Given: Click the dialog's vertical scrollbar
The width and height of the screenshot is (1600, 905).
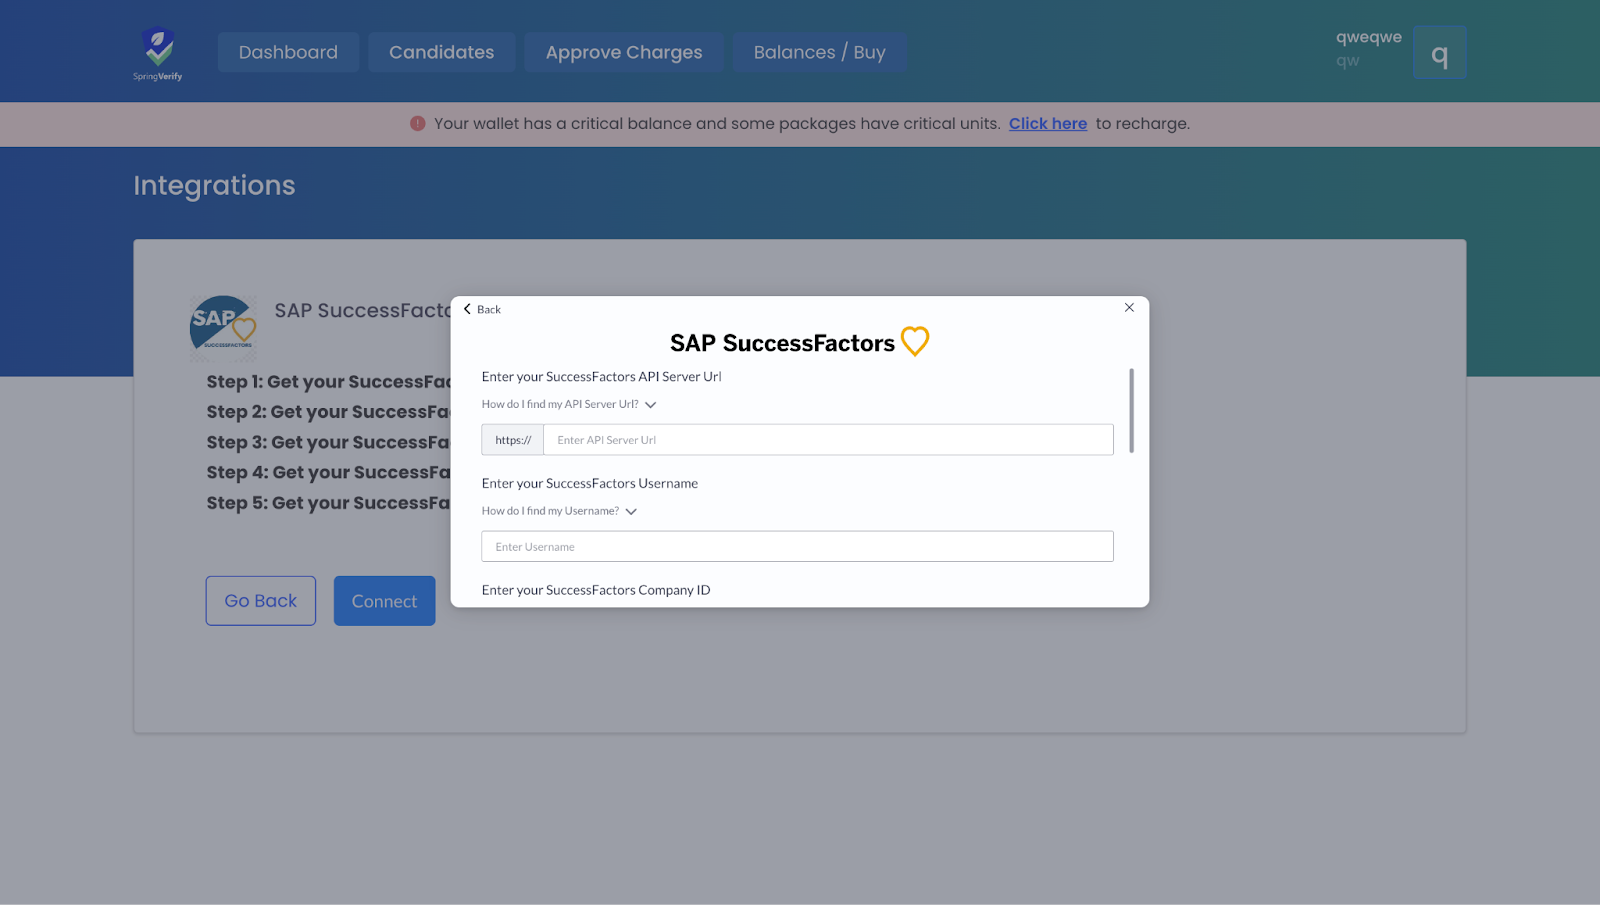Looking at the screenshot, I should click(1131, 411).
